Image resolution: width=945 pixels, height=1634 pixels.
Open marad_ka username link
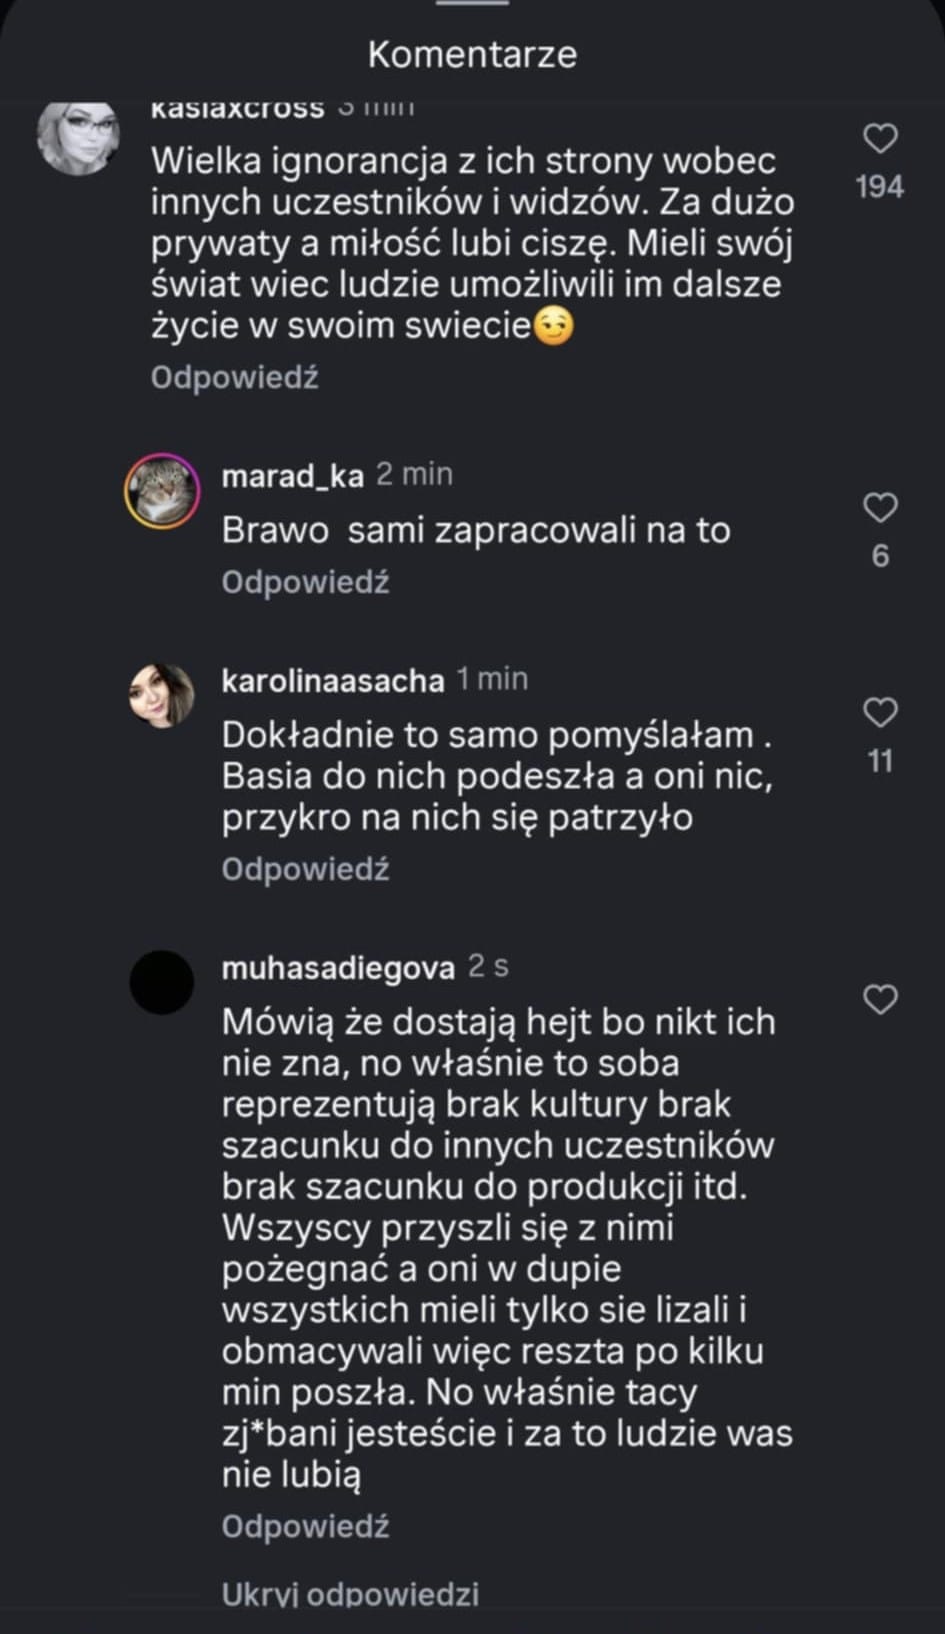tap(292, 475)
